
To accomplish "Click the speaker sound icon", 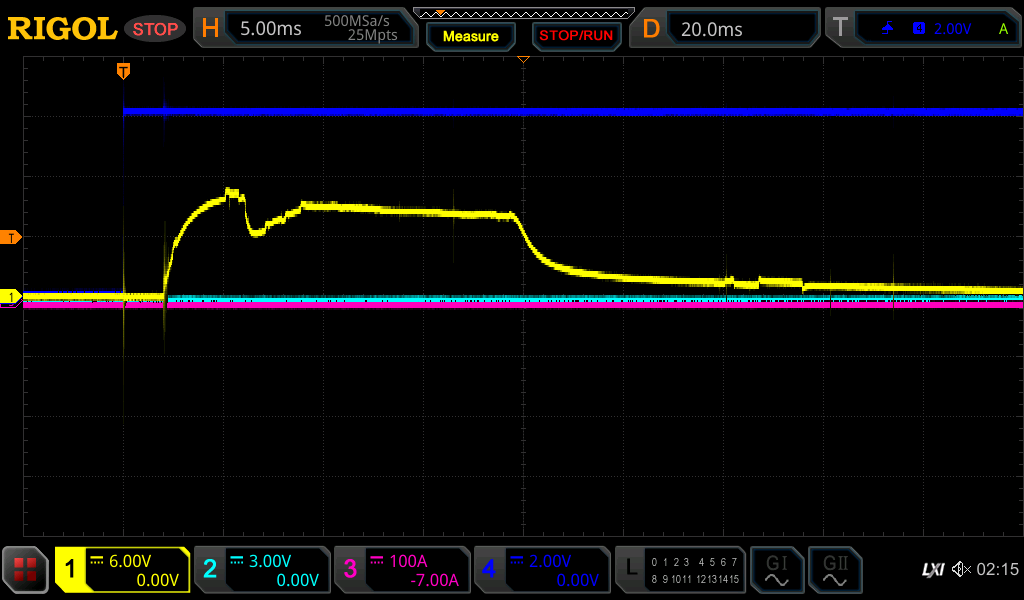I will click(x=960, y=570).
